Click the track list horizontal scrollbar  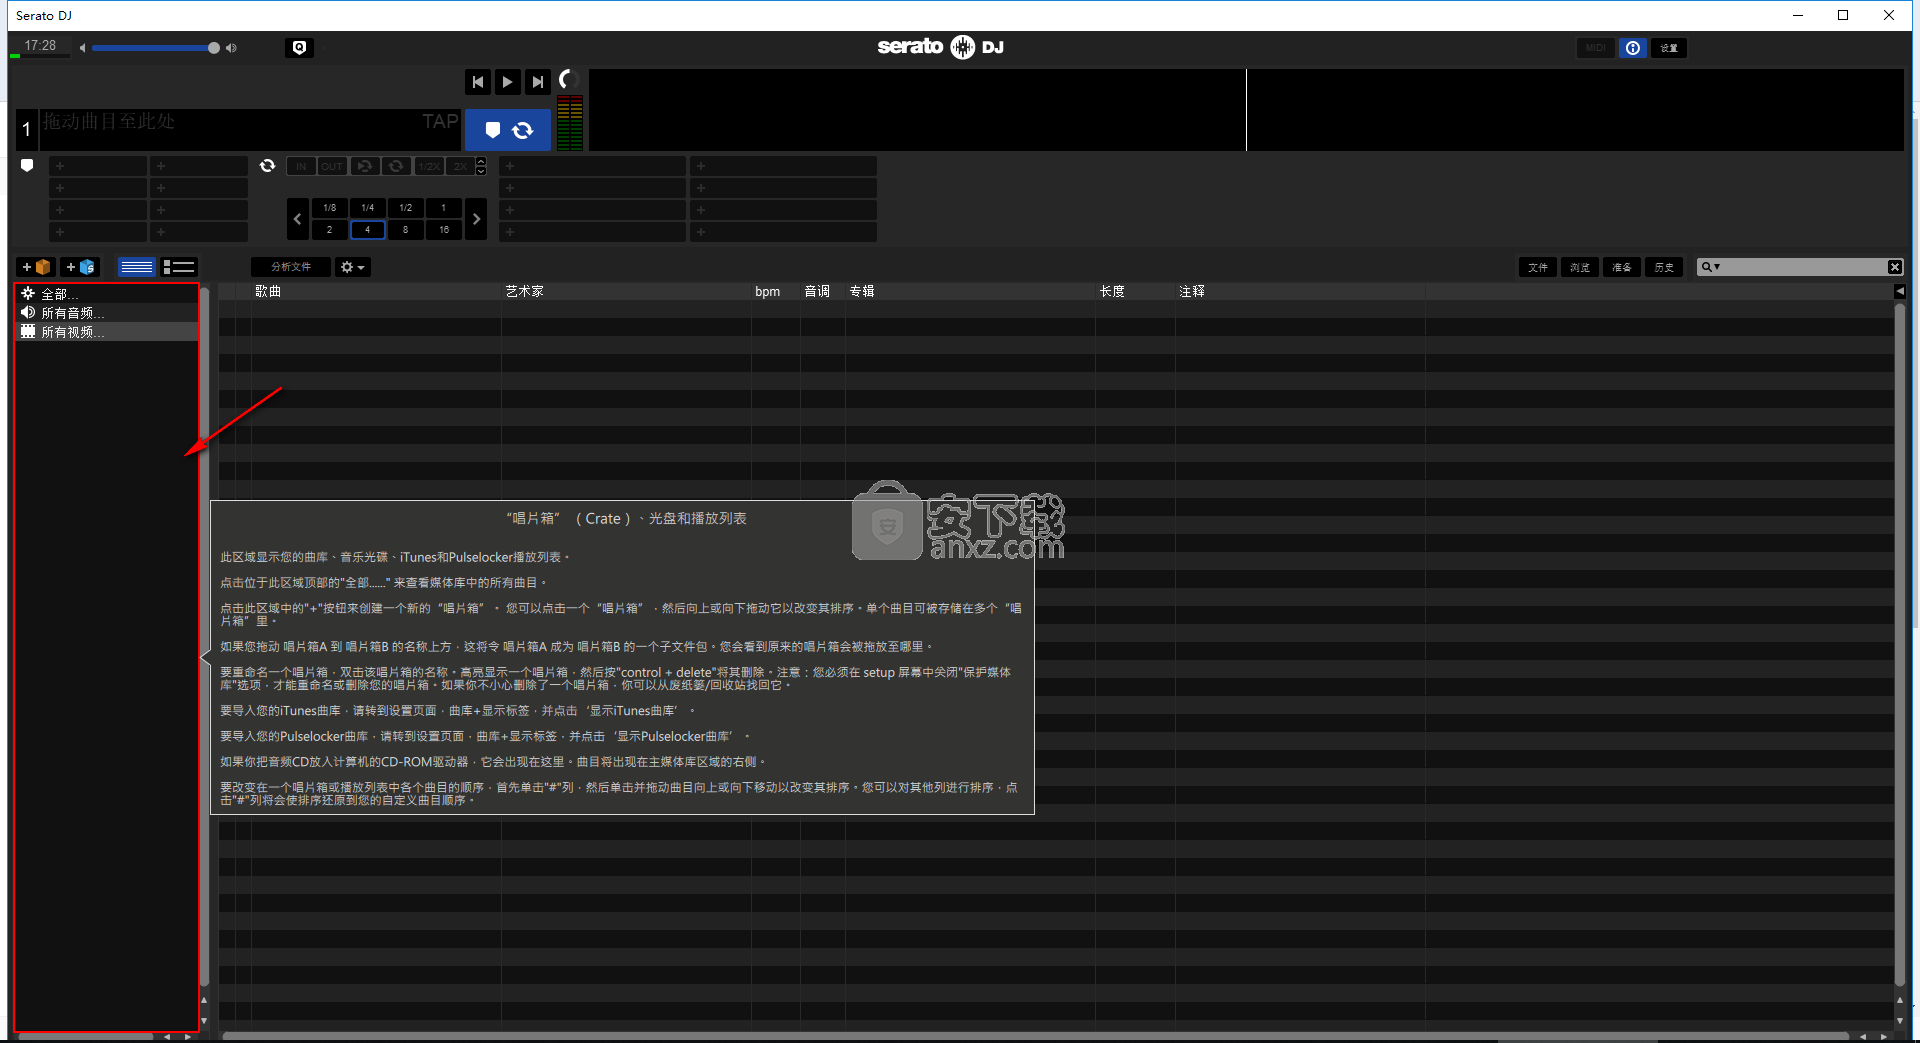pos(1035,1036)
